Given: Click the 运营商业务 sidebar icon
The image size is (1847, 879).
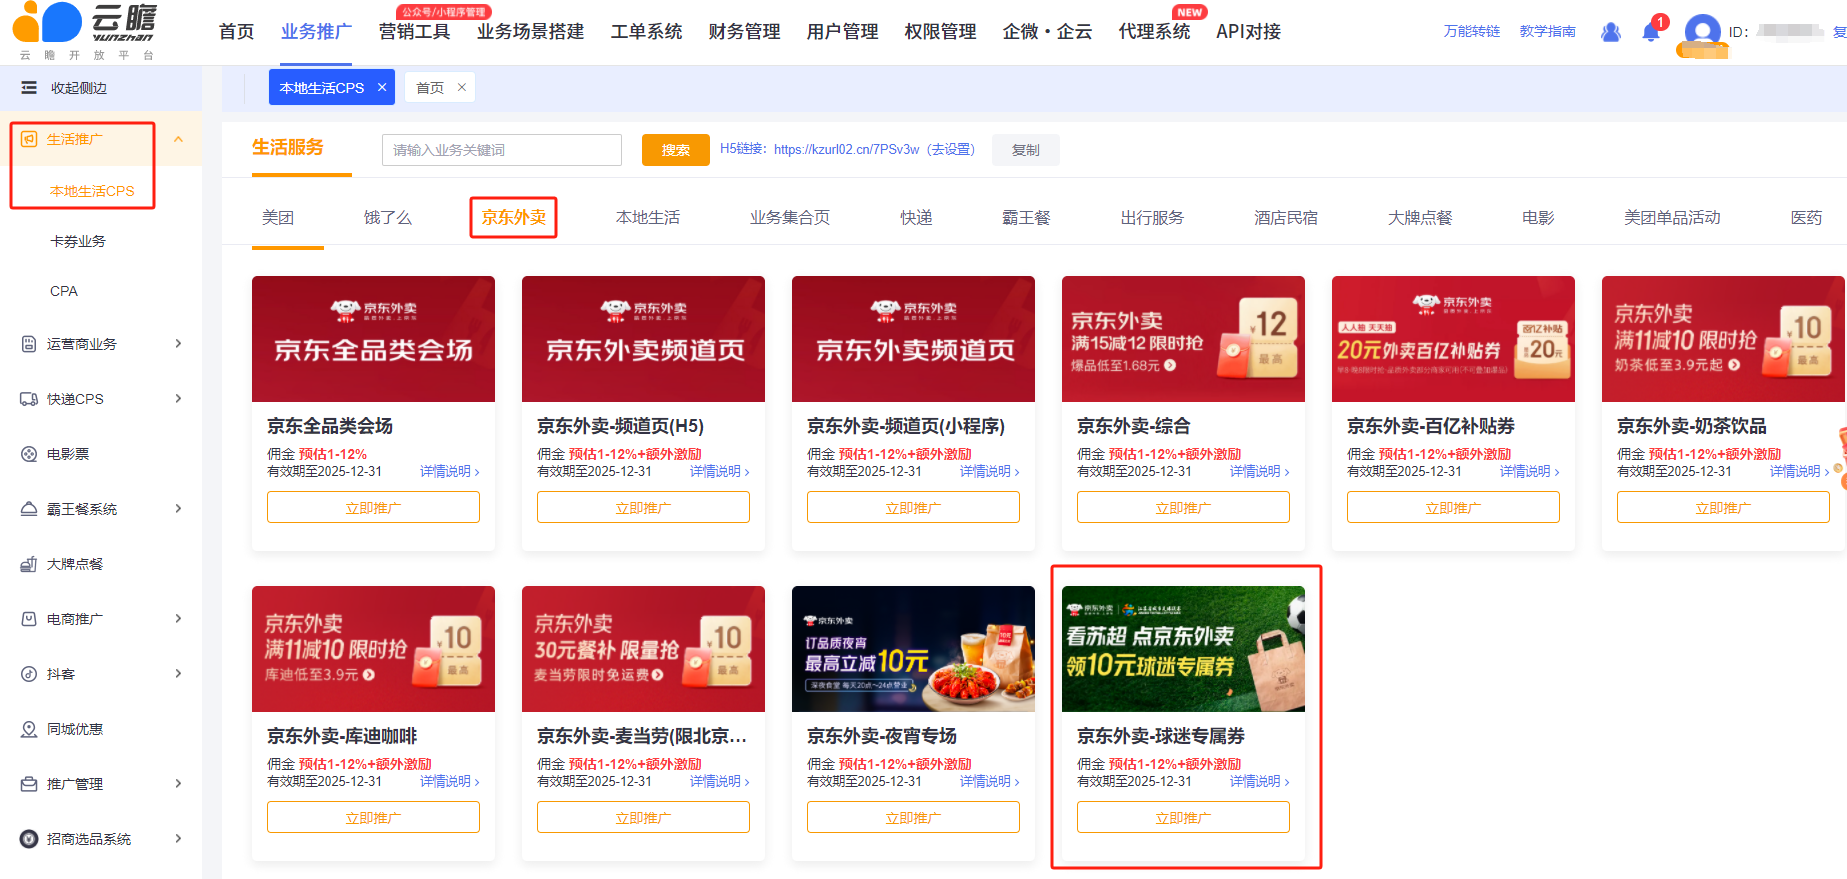Looking at the screenshot, I should pyautogui.click(x=29, y=344).
